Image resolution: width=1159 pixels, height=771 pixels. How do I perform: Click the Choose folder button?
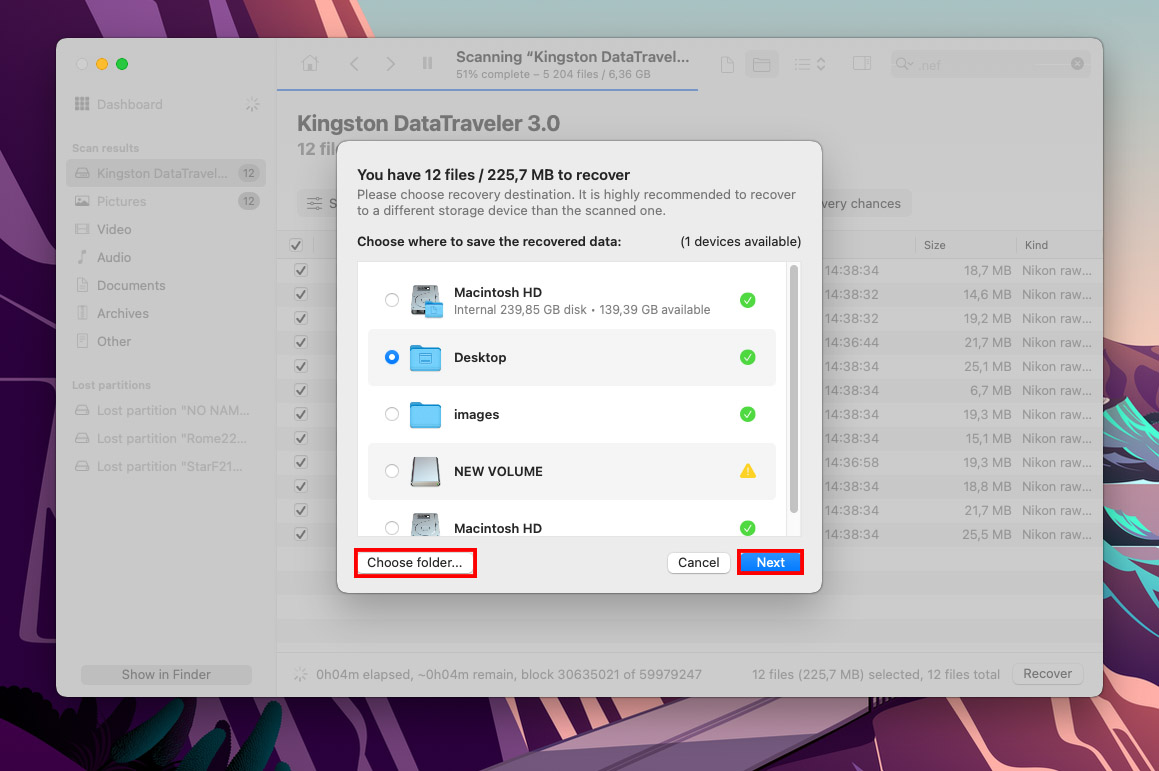tap(415, 562)
